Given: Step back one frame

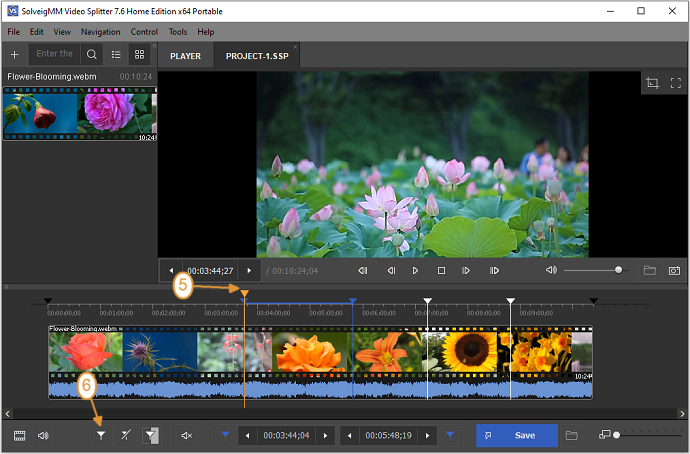Looking at the screenshot, I should [391, 271].
